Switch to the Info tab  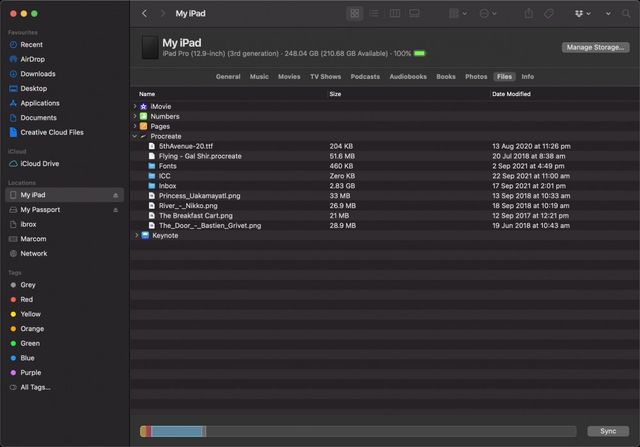click(x=527, y=77)
